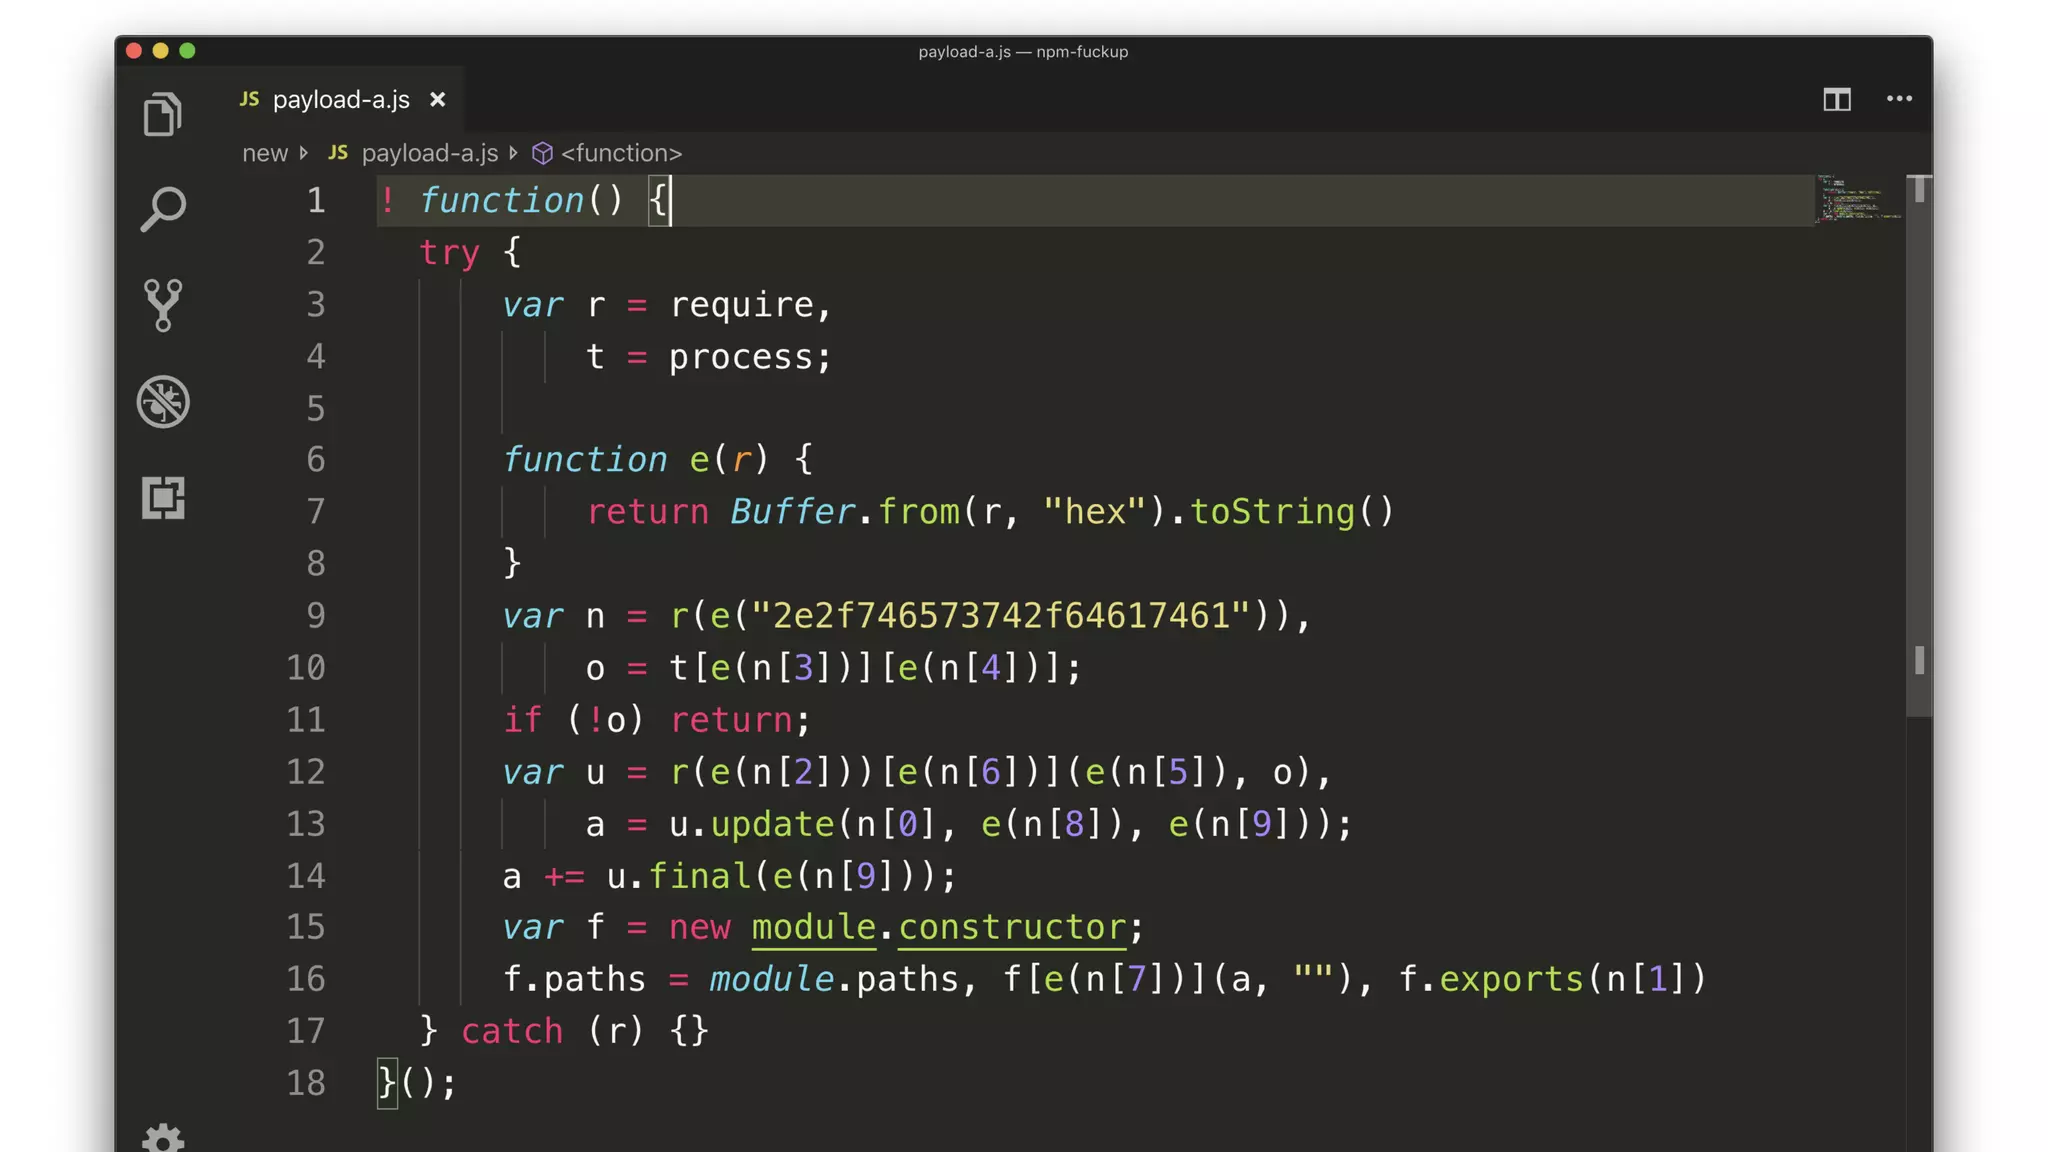
Task: Close the payload-a.js tab
Action: tap(437, 100)
